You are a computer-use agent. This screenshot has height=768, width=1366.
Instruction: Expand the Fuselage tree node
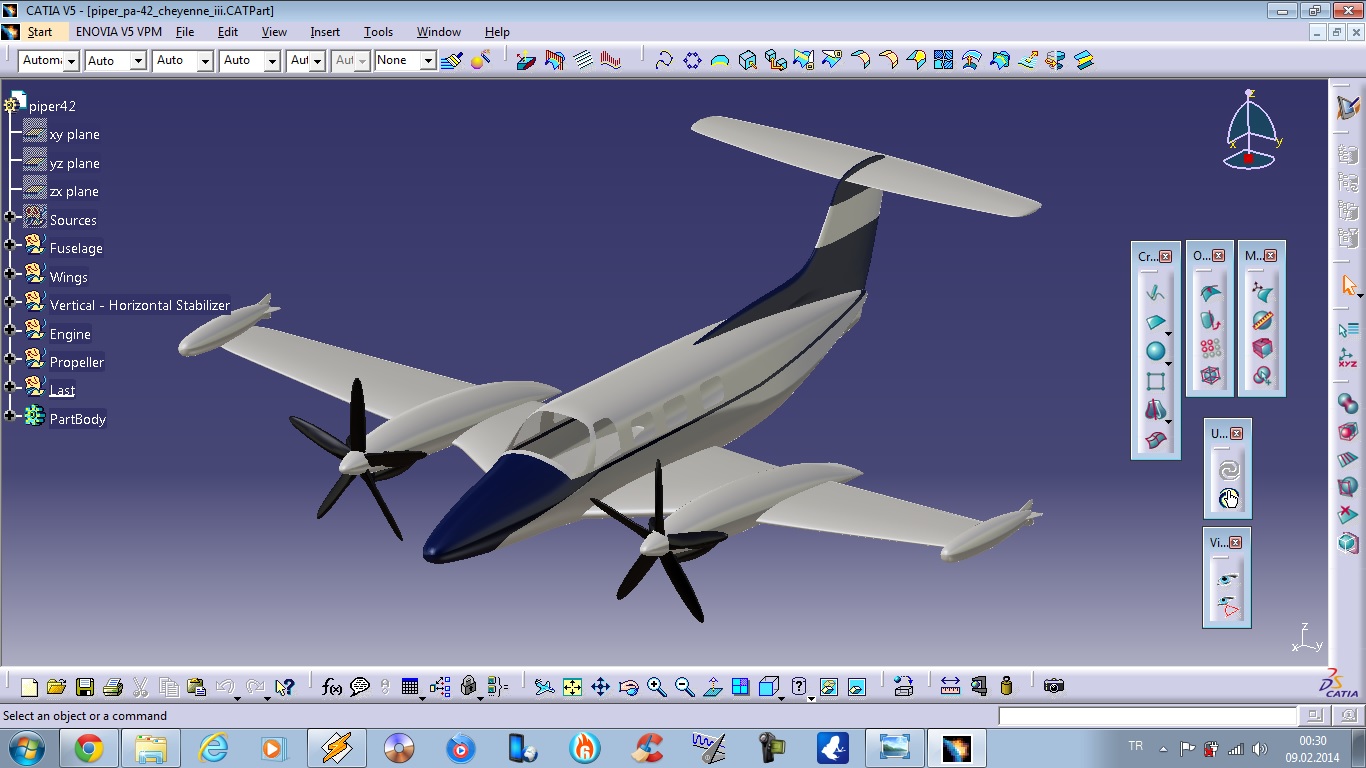point(10,245)
